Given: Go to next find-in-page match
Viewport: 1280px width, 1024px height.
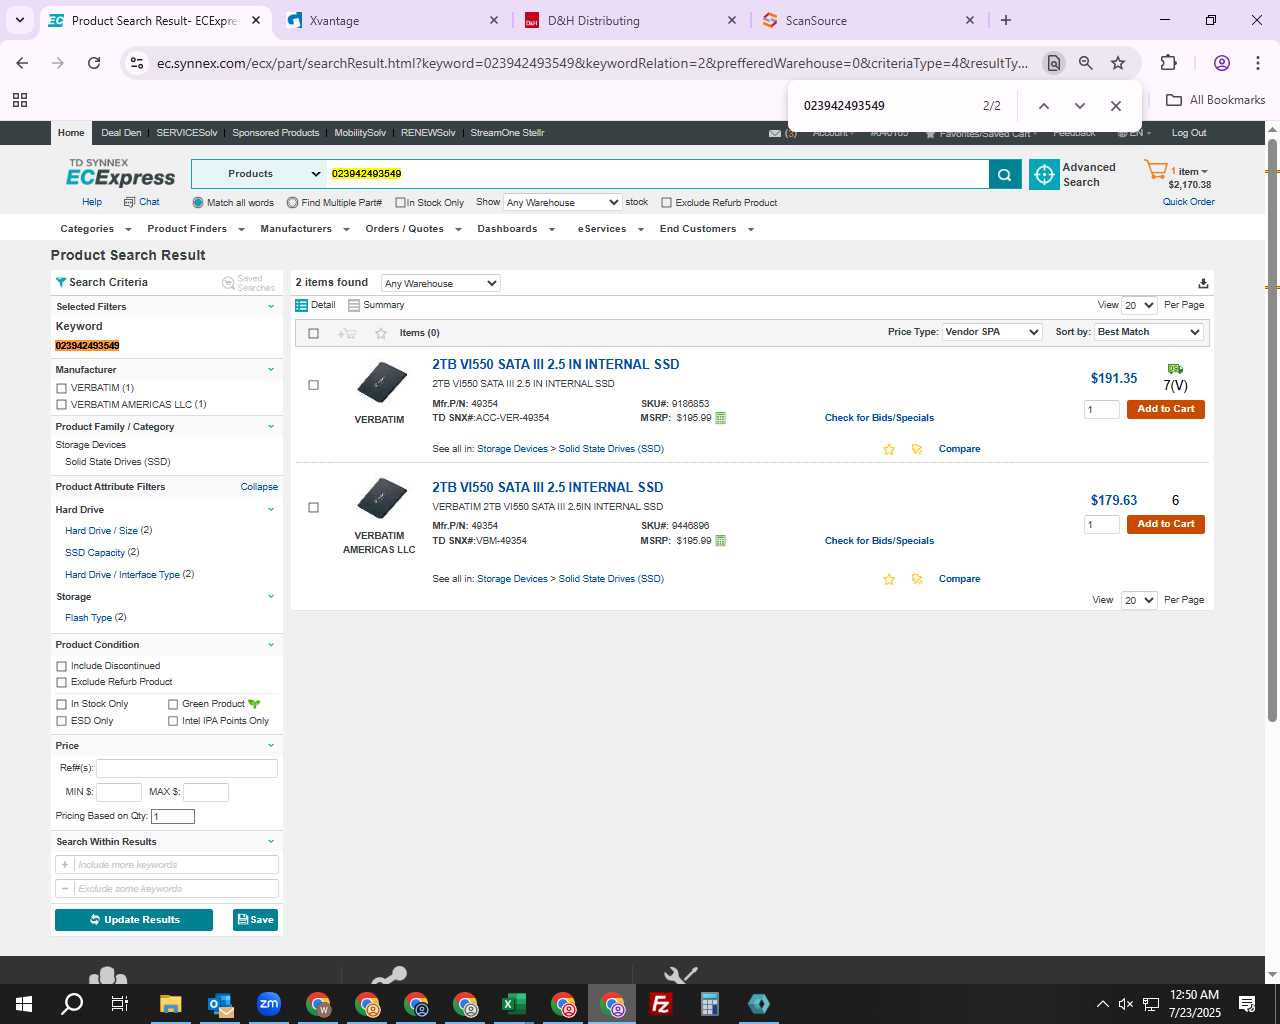Looking at the screenshot, I should pyautogui.click(x=1080, y=106).
